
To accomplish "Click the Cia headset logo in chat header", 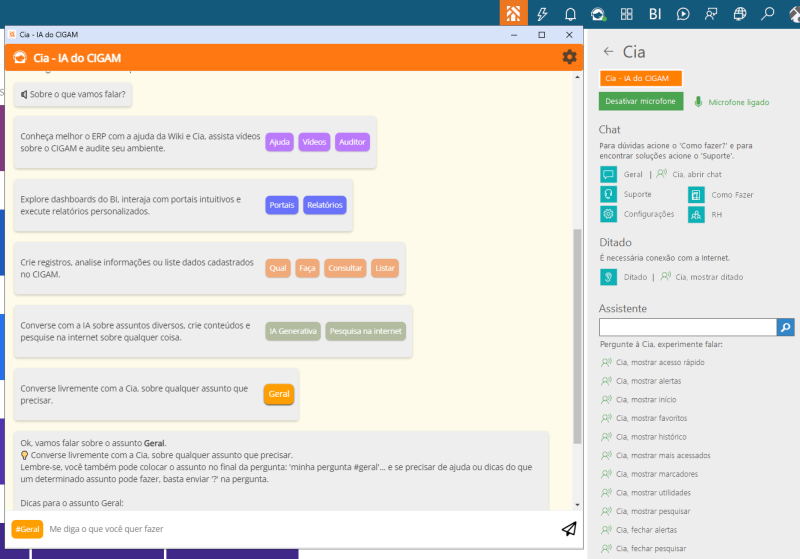I will pyautogui.click(x=20, y=58).
